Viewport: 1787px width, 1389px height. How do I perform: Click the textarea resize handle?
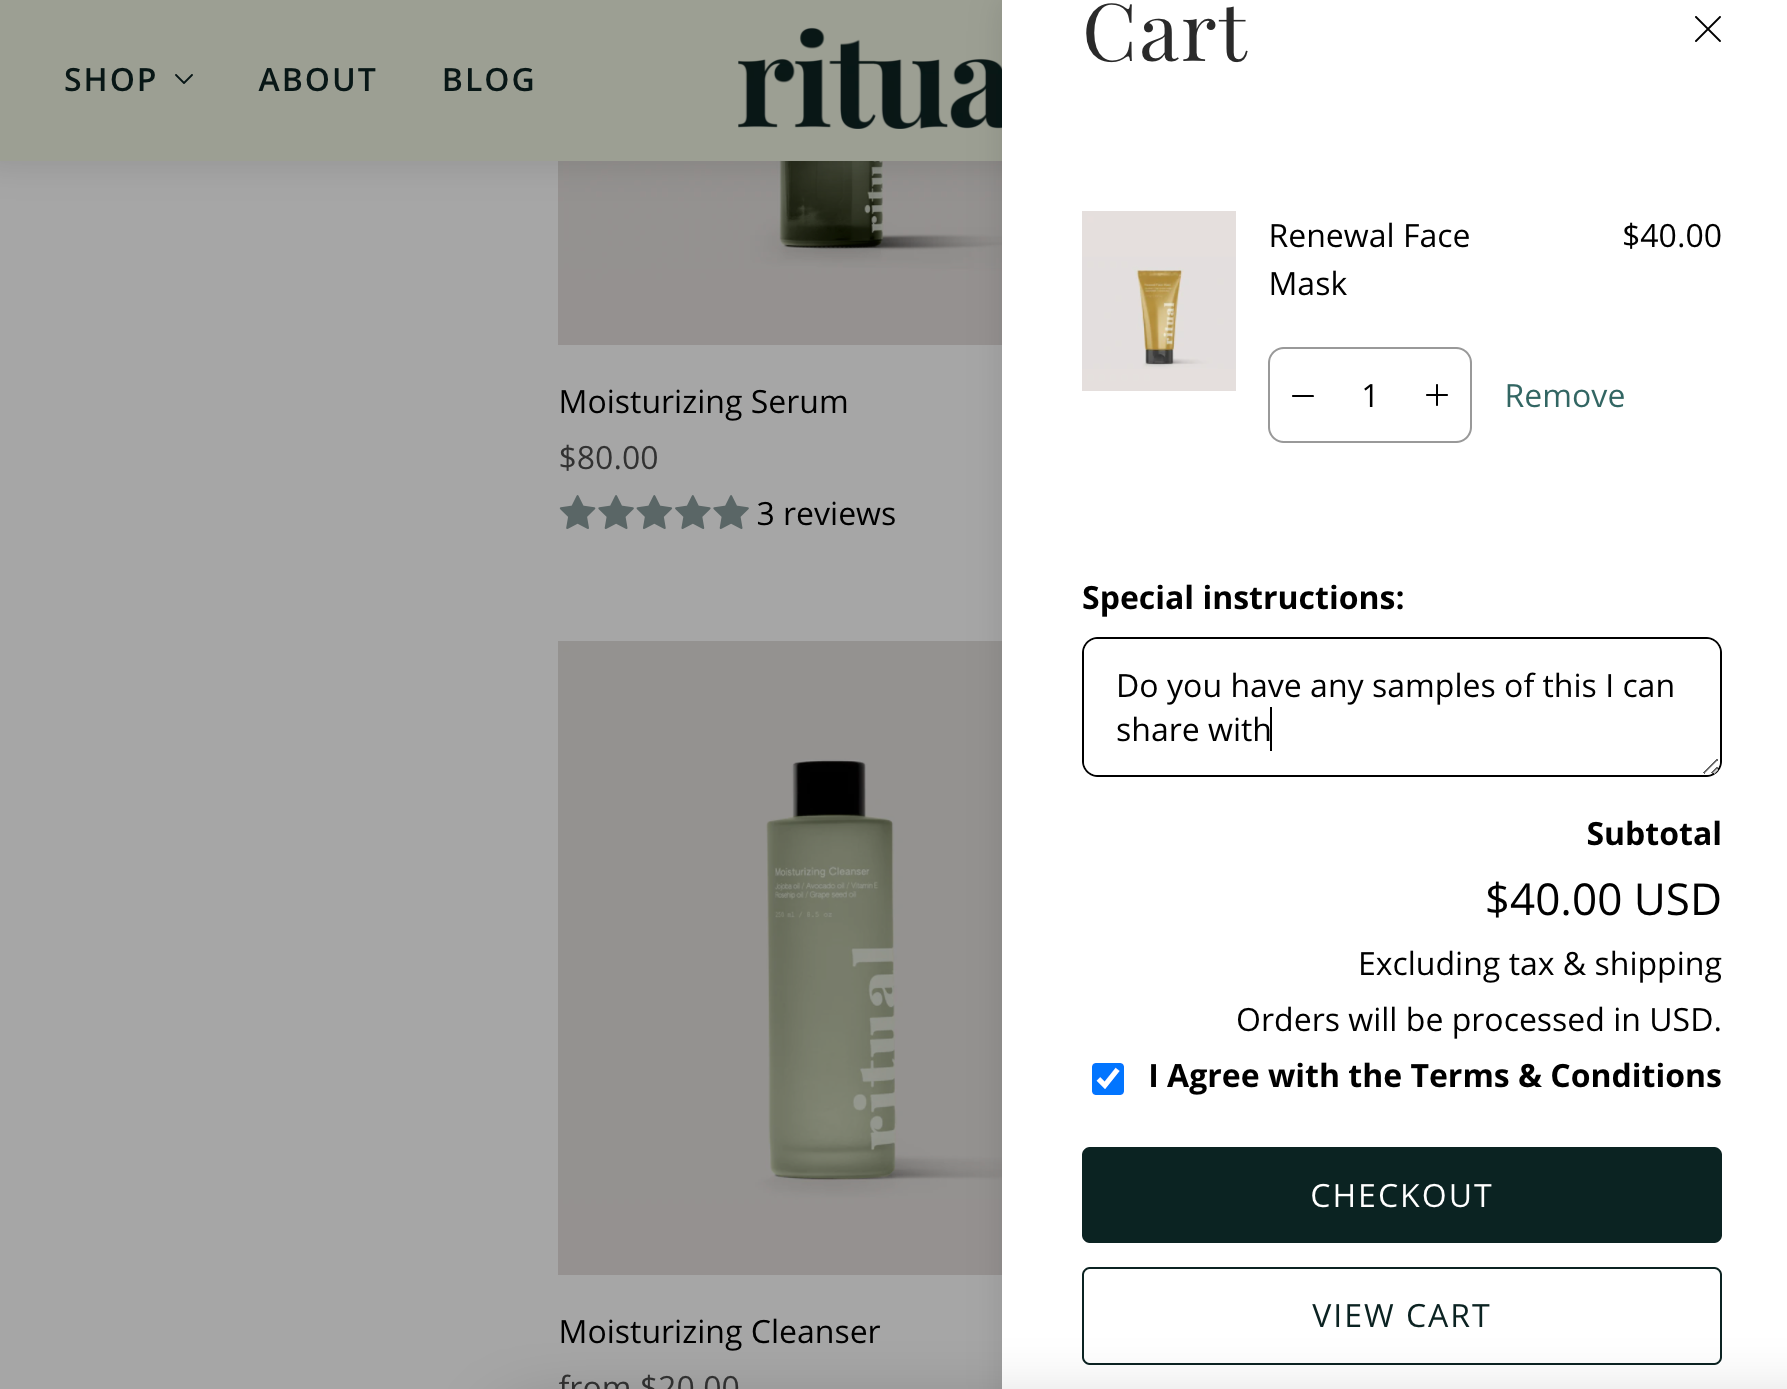click(x=1712, y=768)
